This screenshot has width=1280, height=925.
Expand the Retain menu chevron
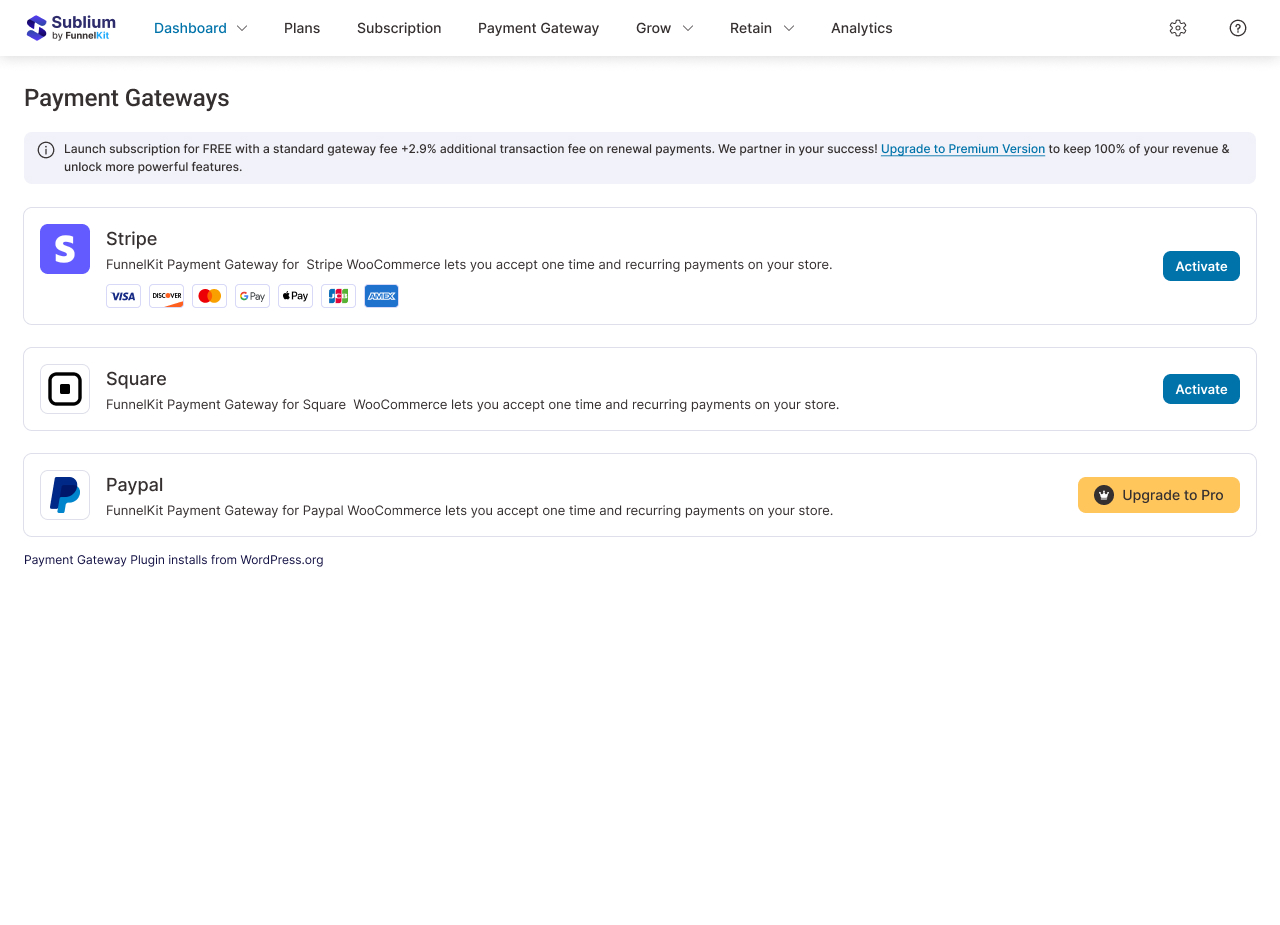789,28
